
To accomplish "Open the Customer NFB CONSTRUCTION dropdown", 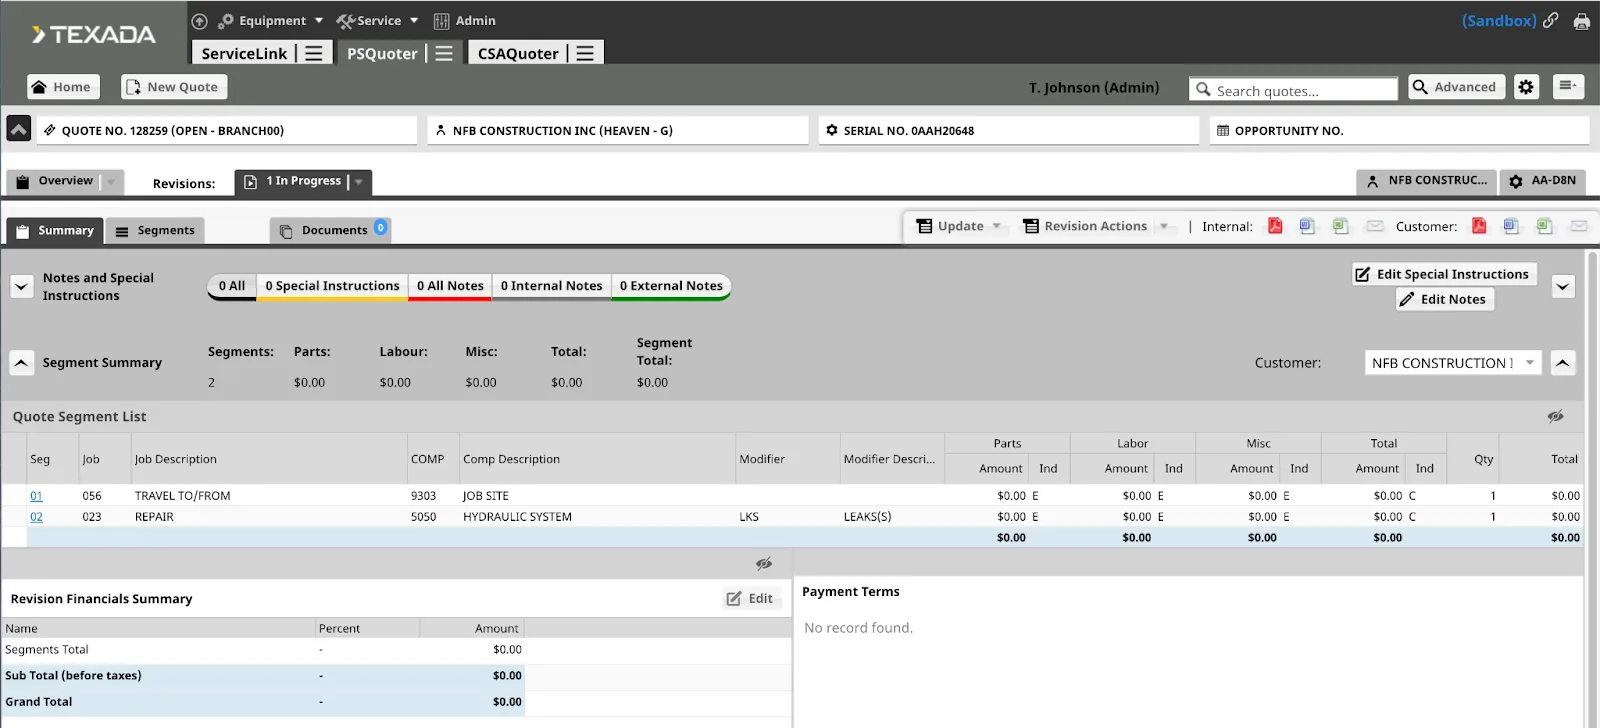I will [x=1453, y=363].
